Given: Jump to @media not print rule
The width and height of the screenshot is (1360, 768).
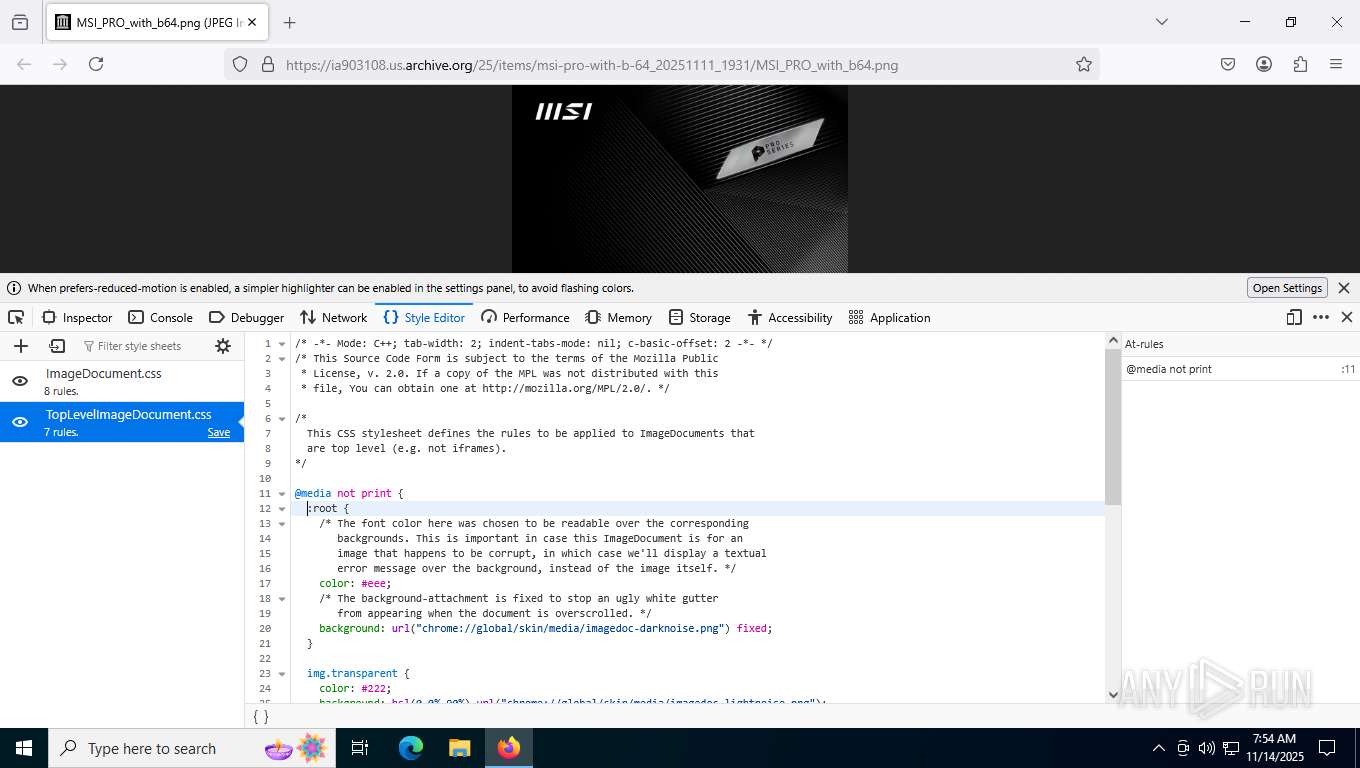Looking at the screenshot, I should 1240,369.
